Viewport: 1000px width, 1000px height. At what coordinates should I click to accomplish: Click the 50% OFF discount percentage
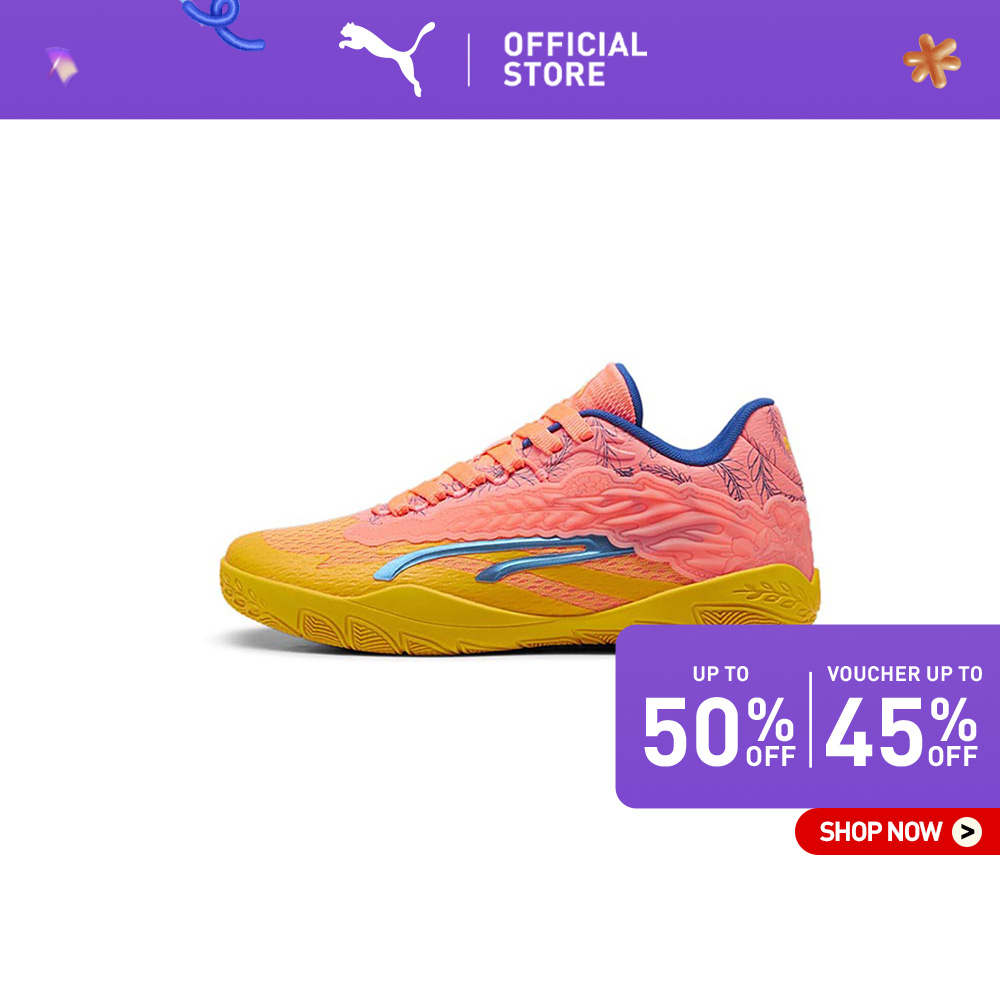[x=719, y=731]
